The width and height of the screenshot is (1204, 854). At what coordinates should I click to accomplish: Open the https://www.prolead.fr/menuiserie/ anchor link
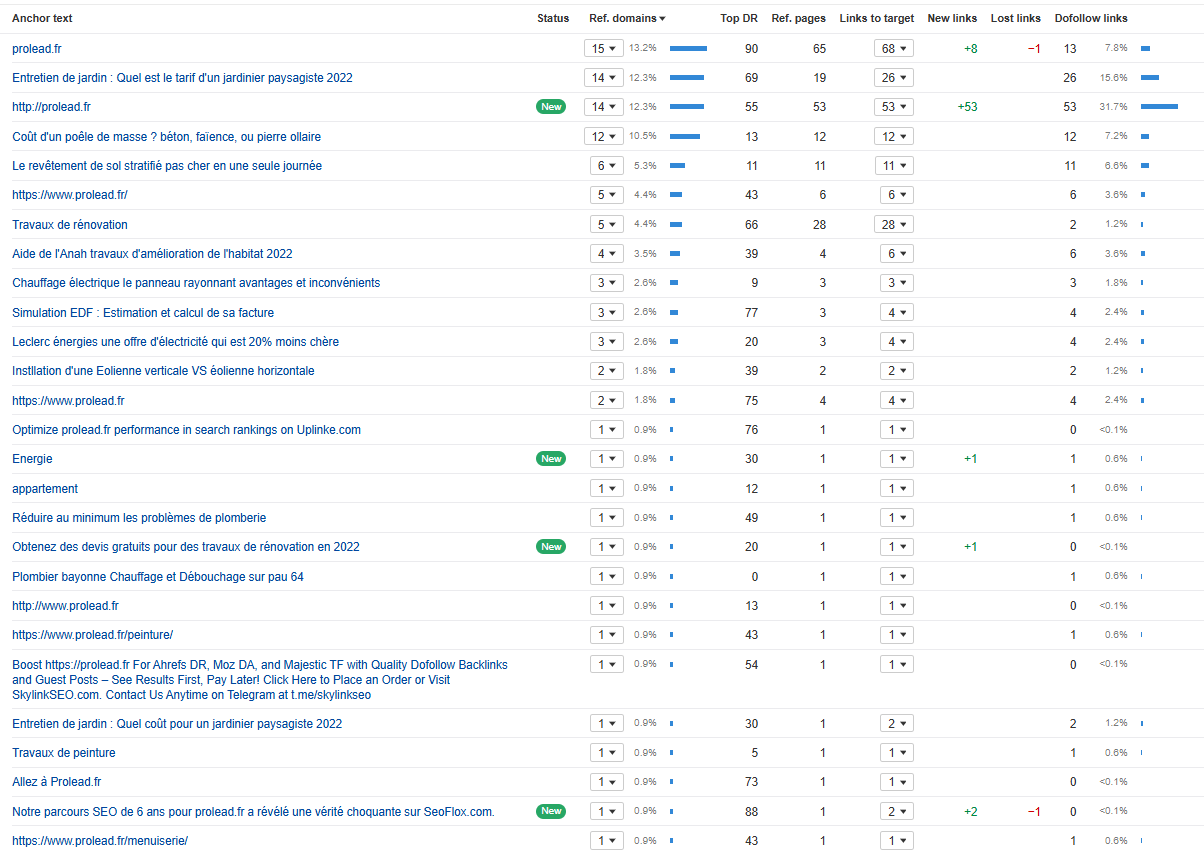point(100,841)
